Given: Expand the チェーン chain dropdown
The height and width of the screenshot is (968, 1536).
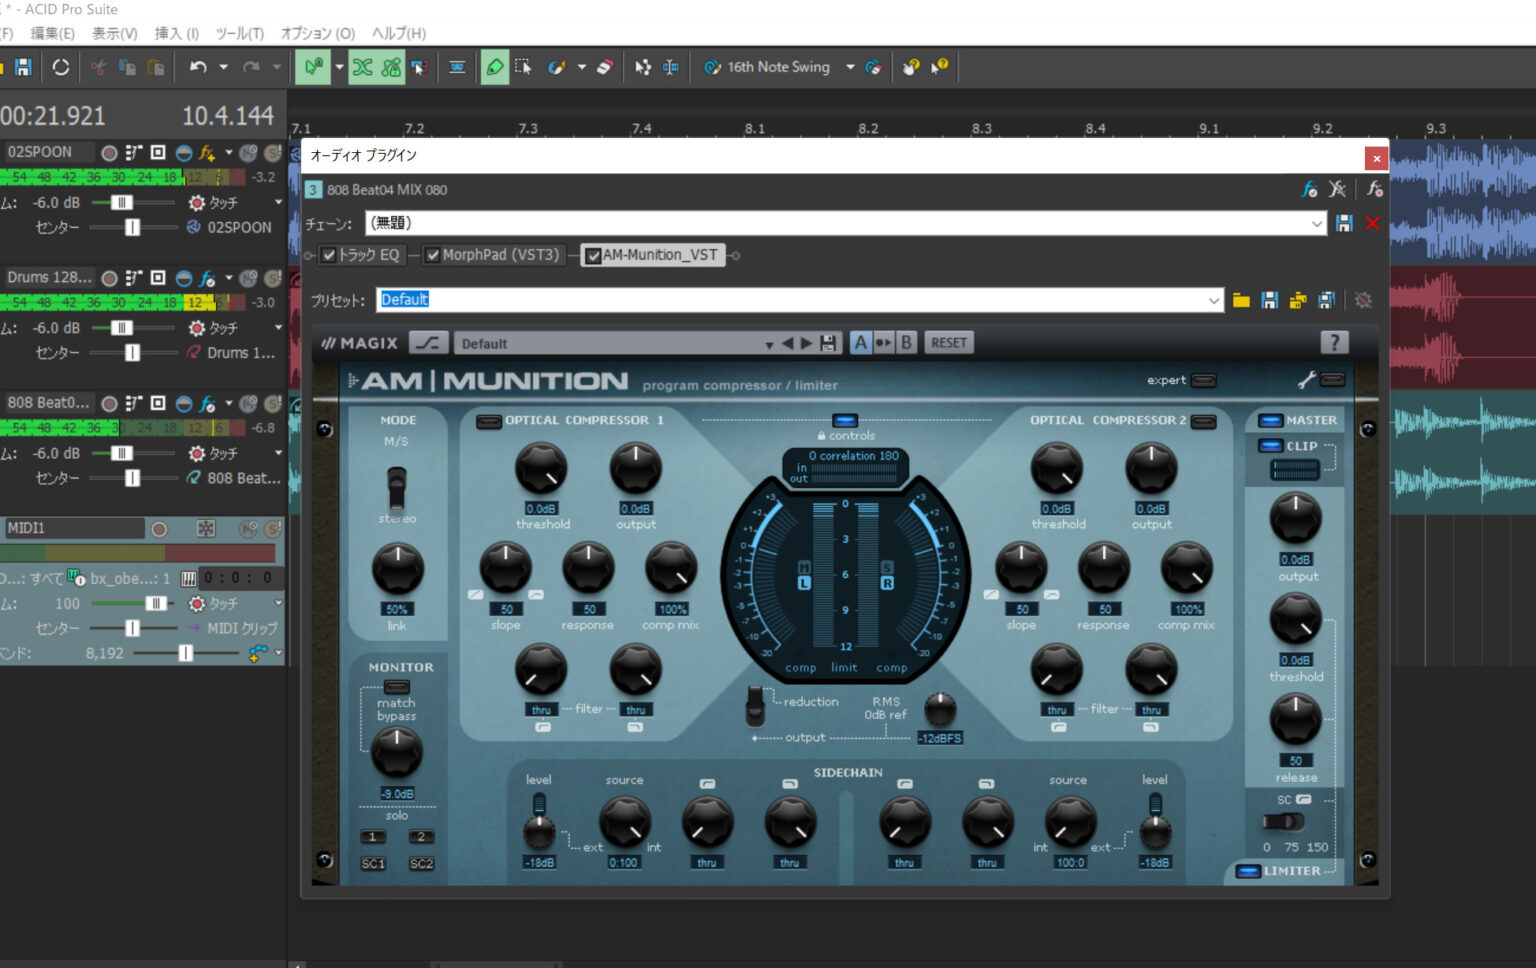Looking at the screenshot, I should (x=1317, y=223).
